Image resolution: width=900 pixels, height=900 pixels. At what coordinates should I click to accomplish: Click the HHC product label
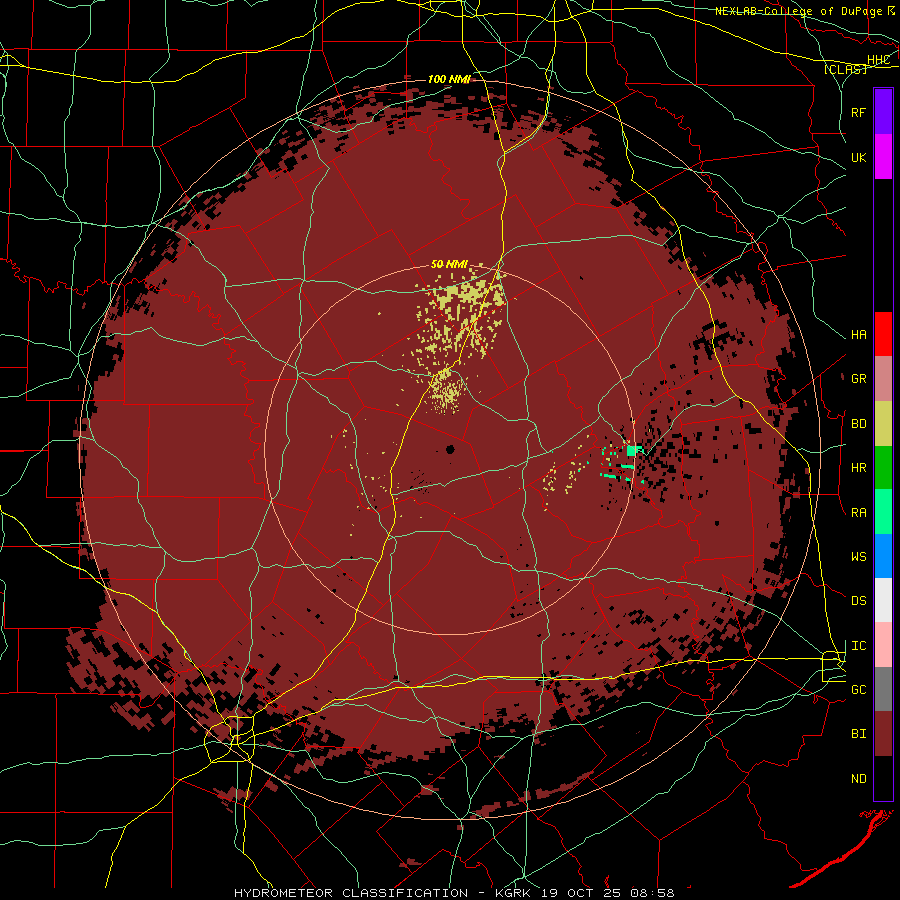[878, 60]
